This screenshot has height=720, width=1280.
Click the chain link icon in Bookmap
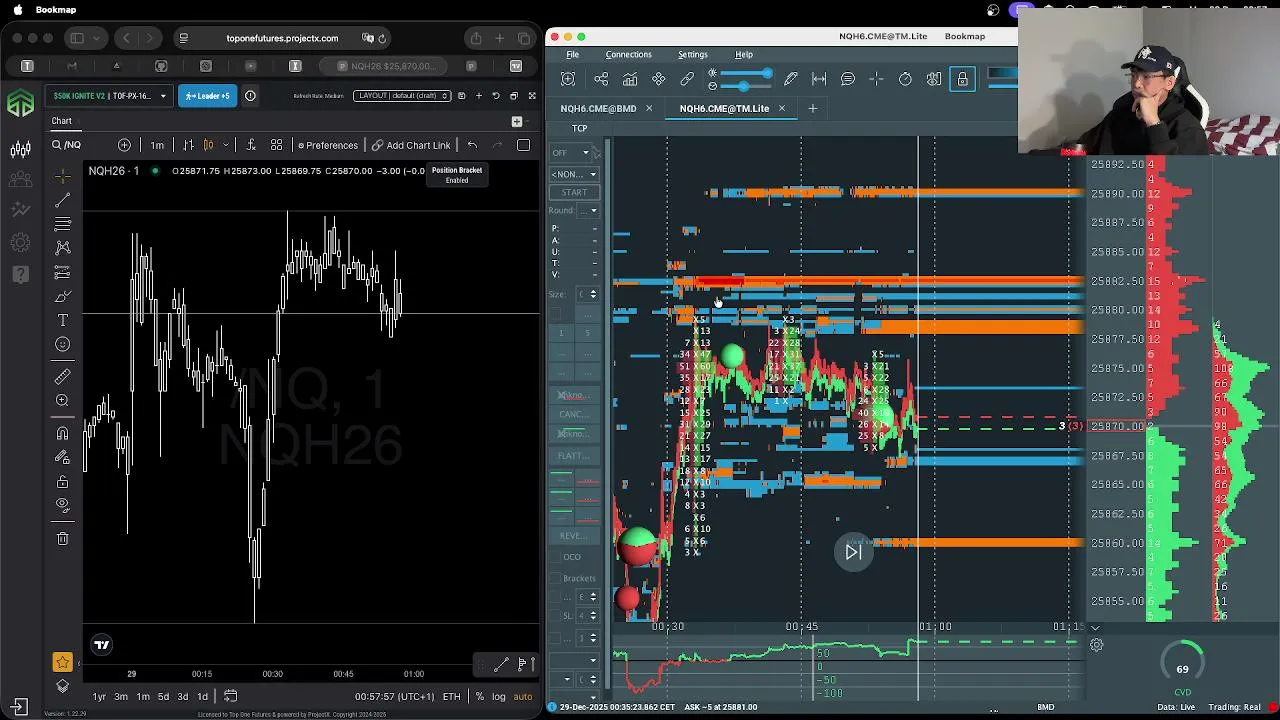coord(687,79)
